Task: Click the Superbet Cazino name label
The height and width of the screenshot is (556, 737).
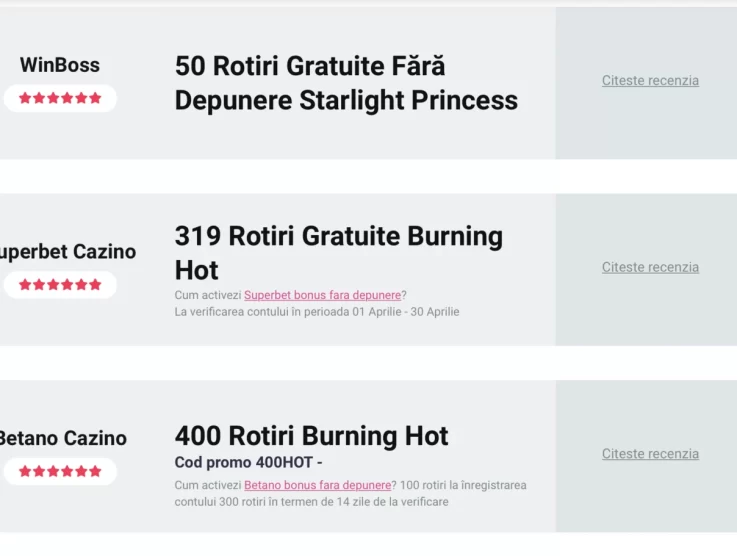Action: click(x=68, y=252)
